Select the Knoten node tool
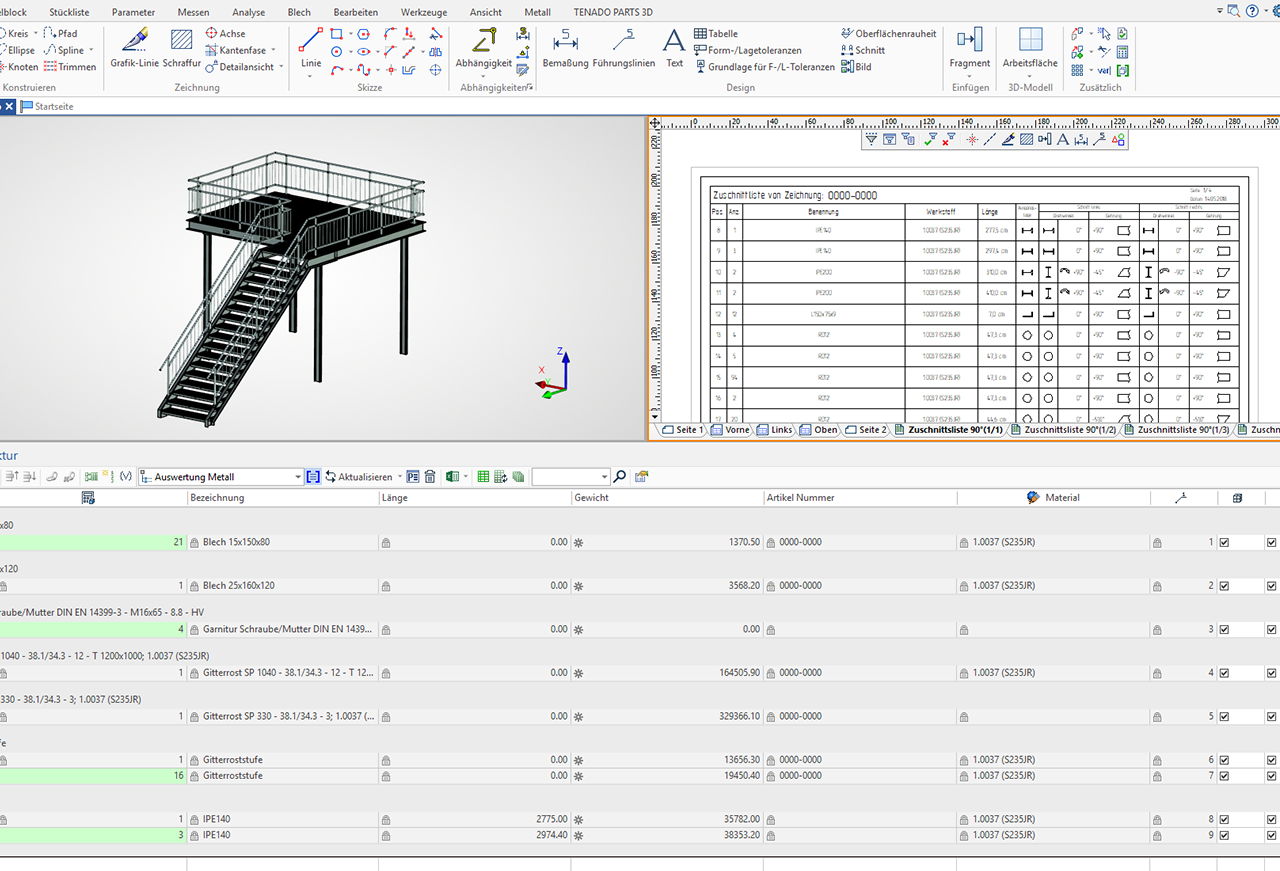 tap(18, 67)
